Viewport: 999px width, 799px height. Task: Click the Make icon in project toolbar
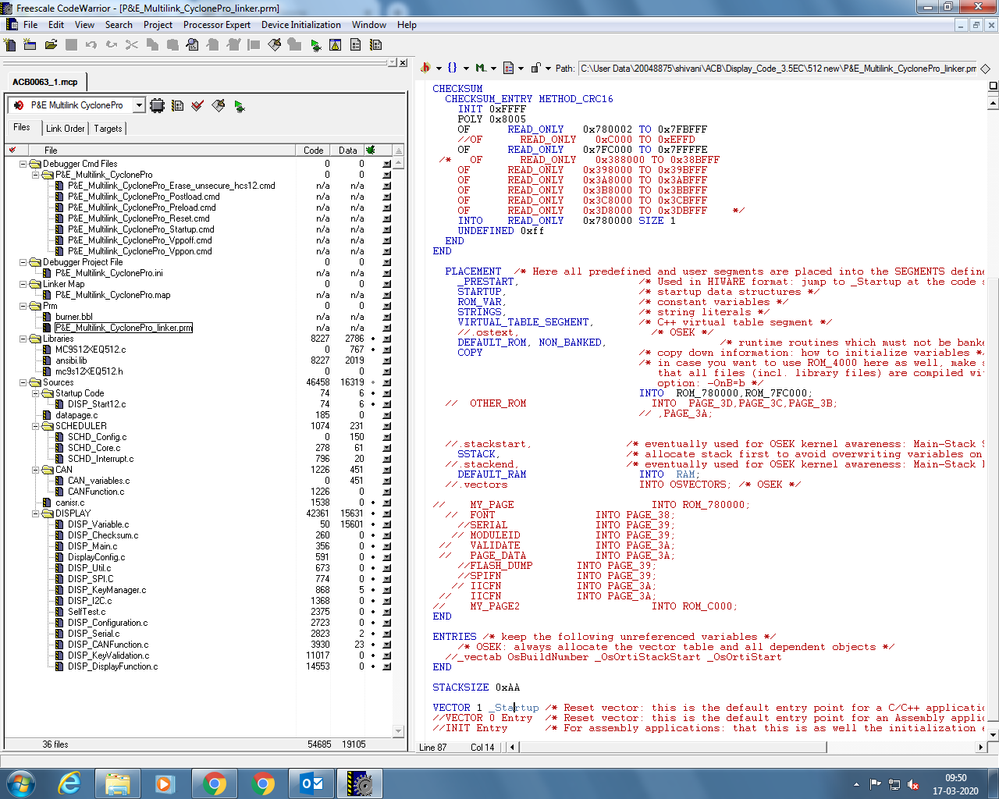pos(217,105)
